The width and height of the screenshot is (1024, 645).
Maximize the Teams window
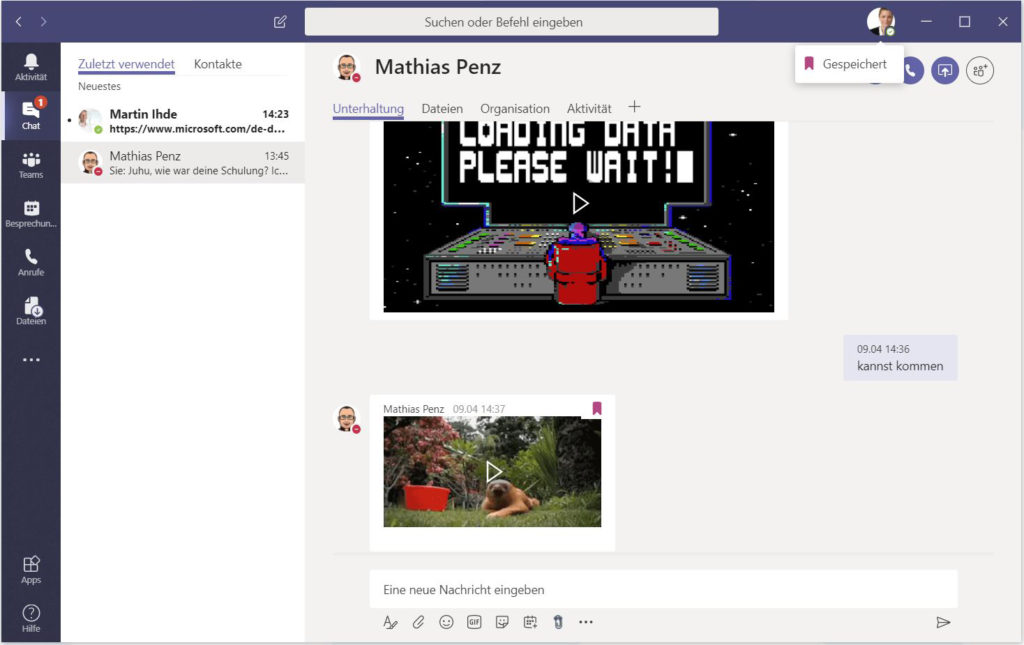click(x=965, y=22)
